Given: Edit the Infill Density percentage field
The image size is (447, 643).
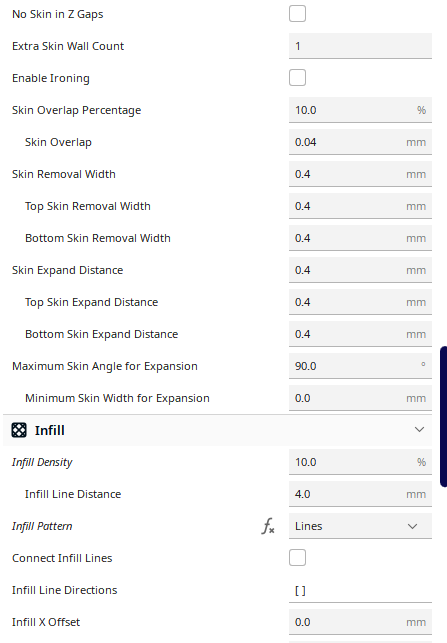Looking at the screenshot, I should (x=360, y=462).
